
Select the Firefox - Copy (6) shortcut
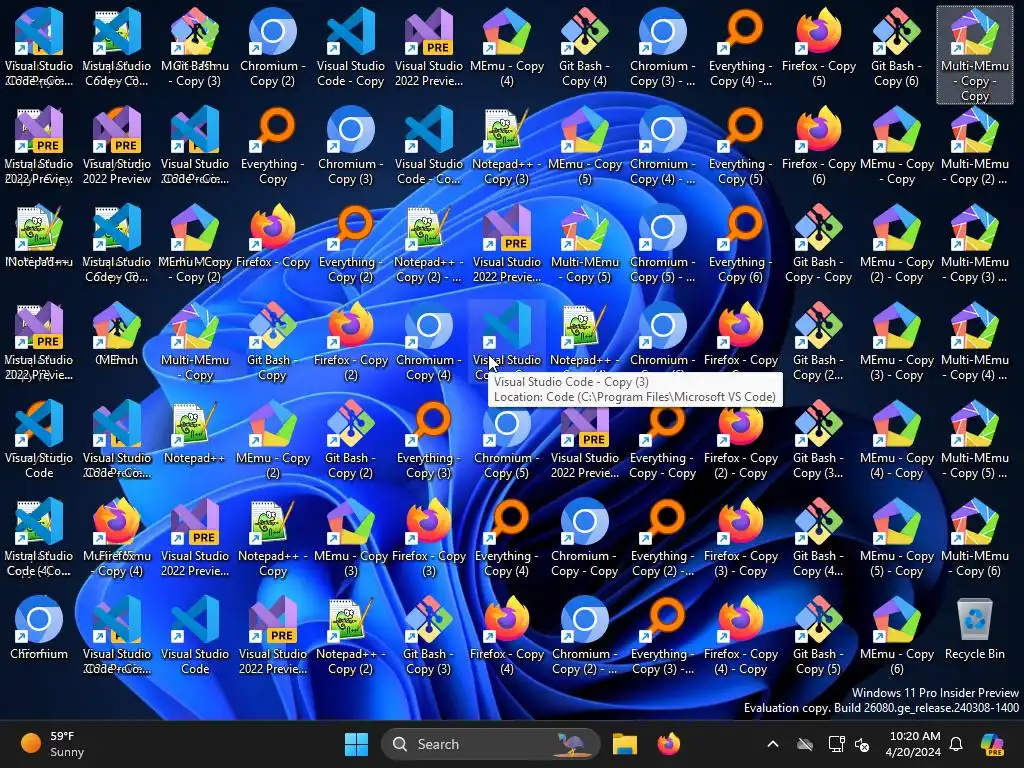[819, 147]
